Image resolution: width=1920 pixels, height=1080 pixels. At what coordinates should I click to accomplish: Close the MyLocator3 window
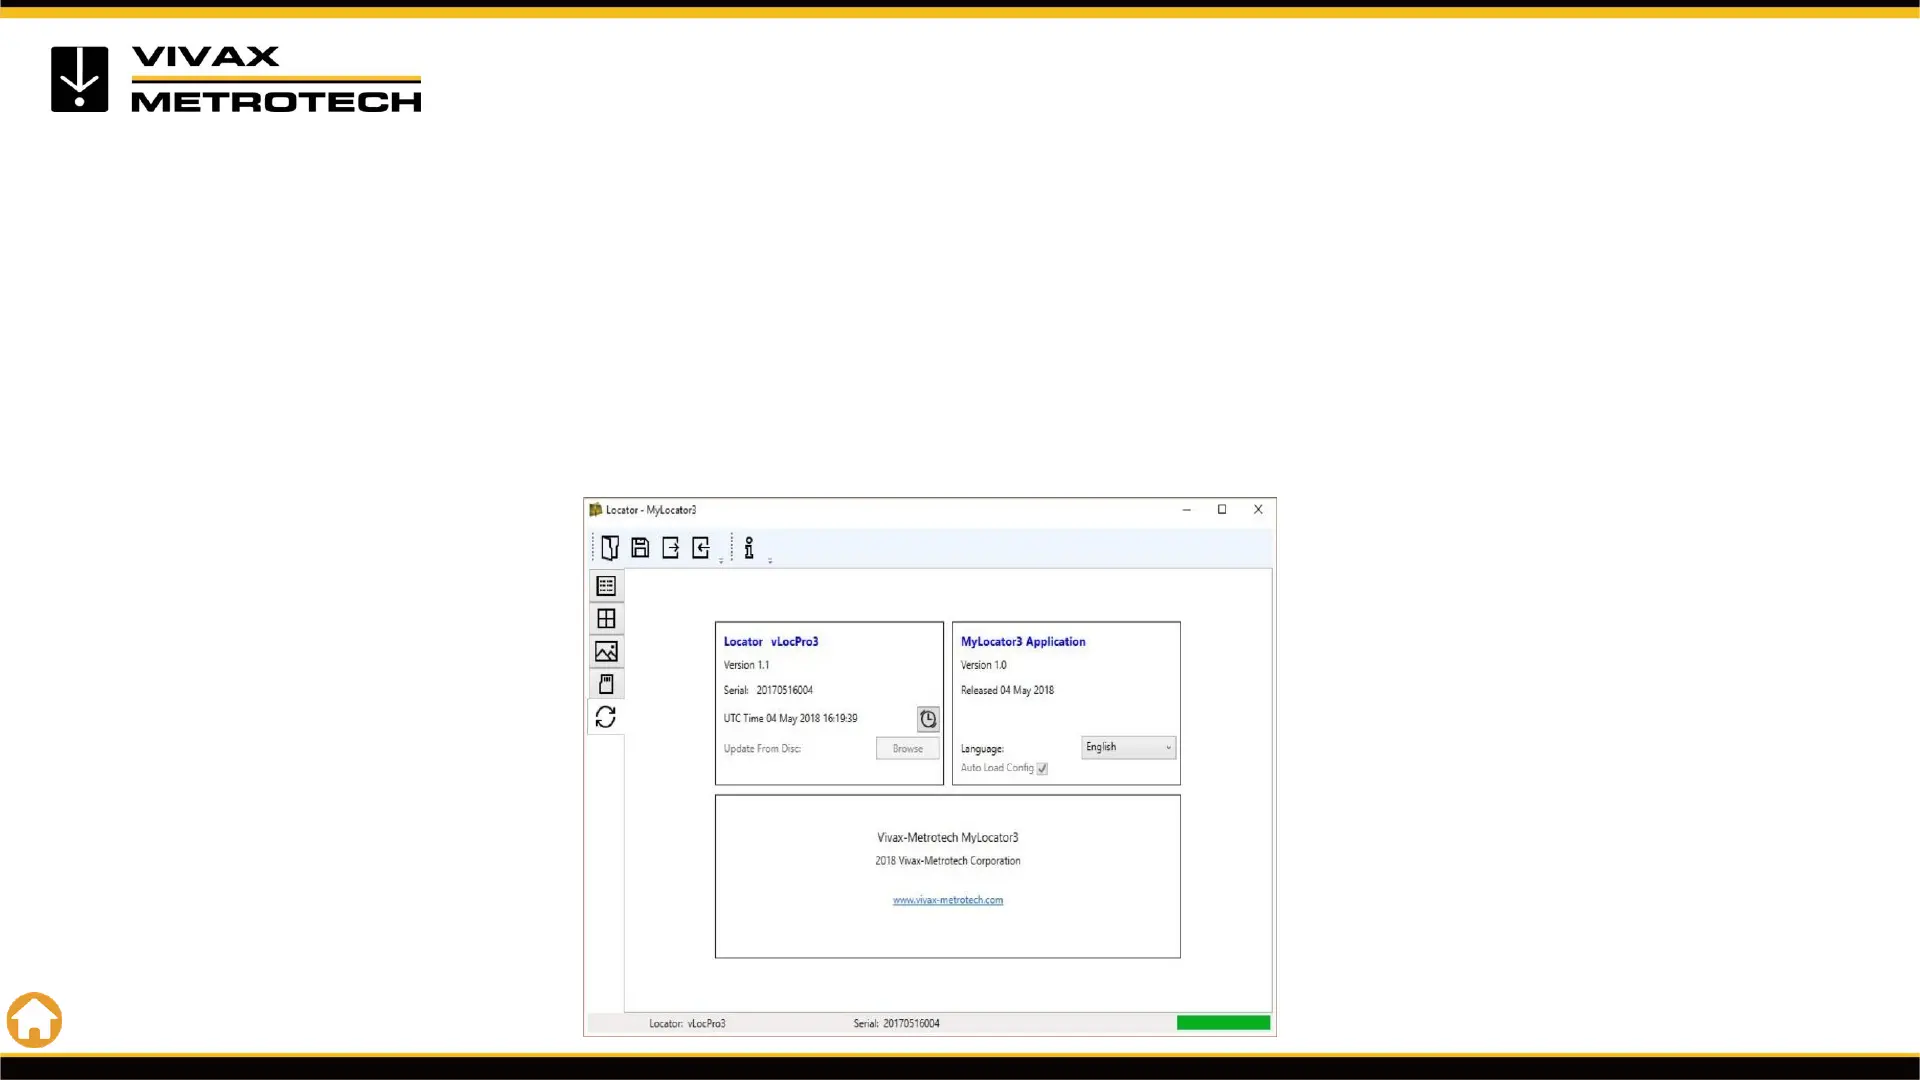pyautogui.click(x=1258, y=510)
